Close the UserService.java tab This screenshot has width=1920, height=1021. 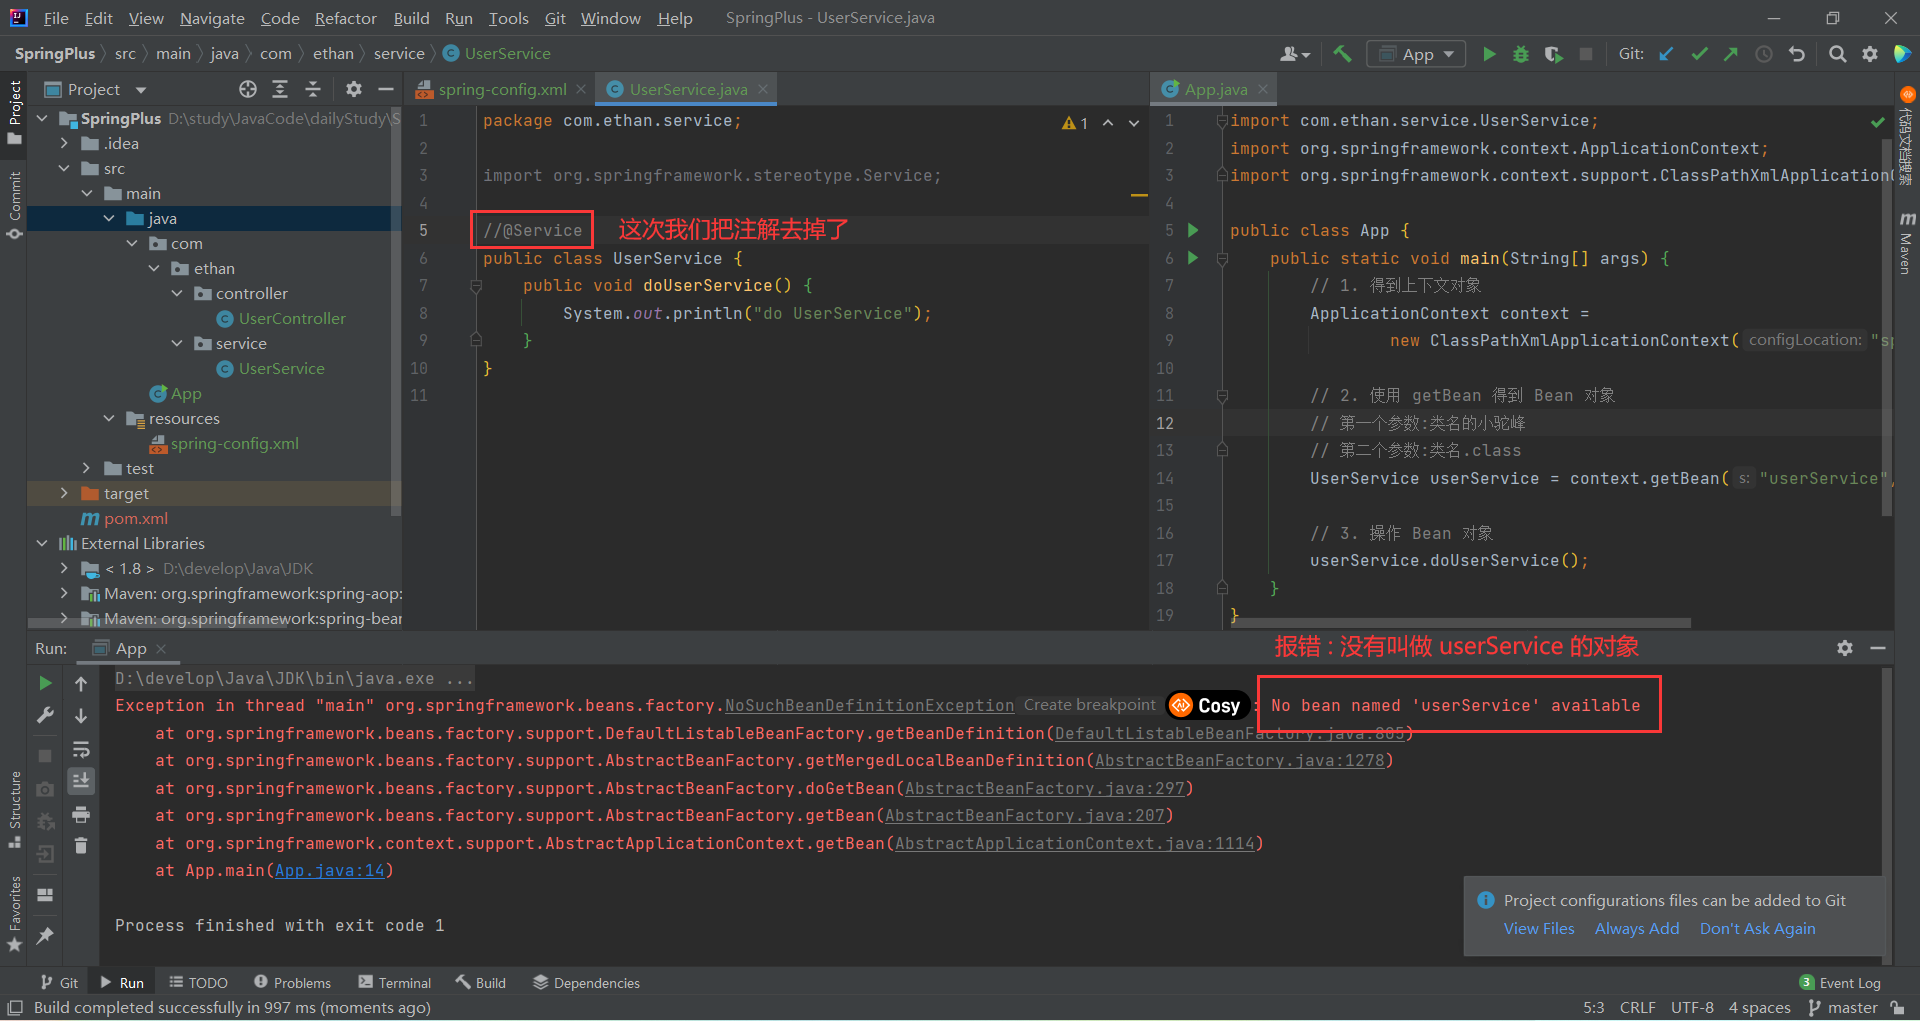(763, 89)
